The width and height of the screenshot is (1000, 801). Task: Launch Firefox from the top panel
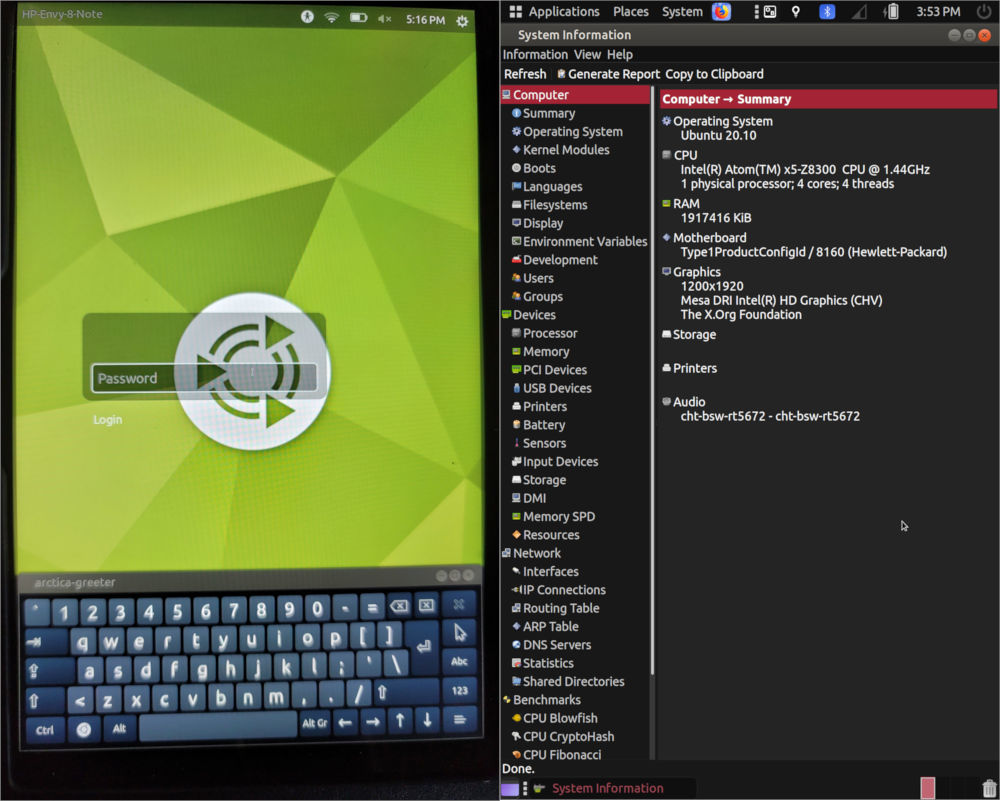pos(721,11)
